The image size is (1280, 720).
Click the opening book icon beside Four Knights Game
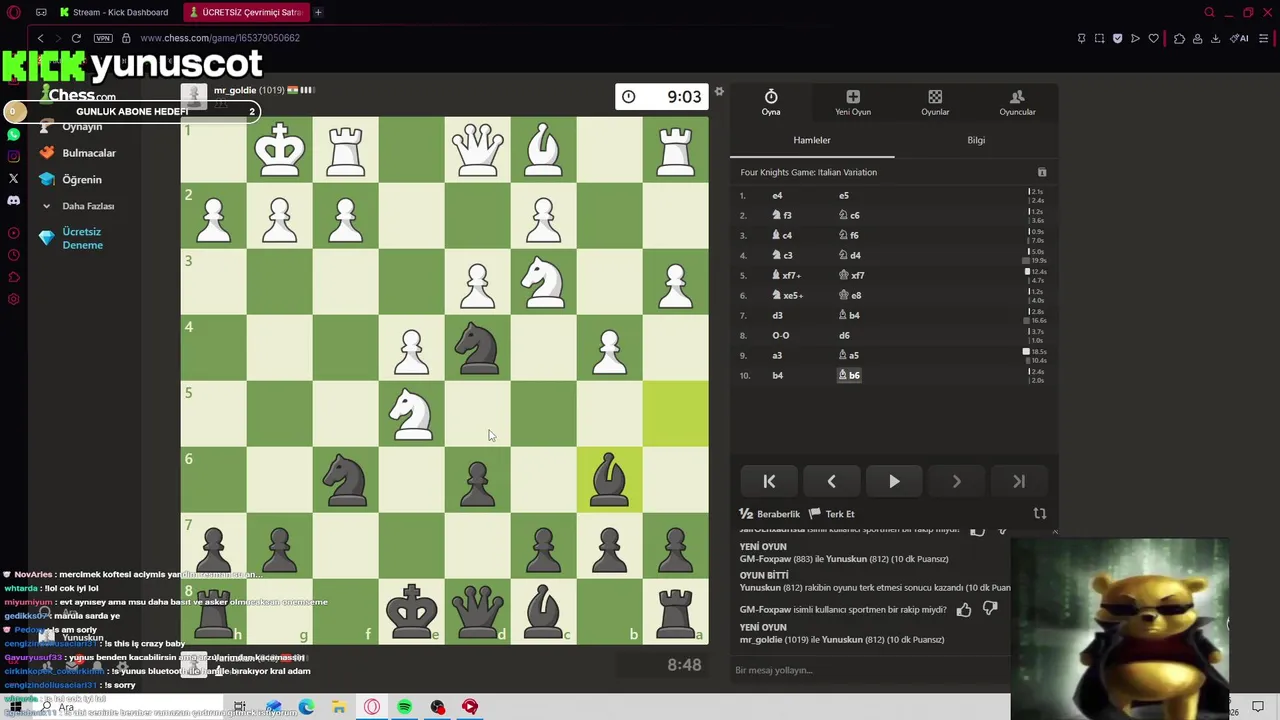pos(1041,172)
